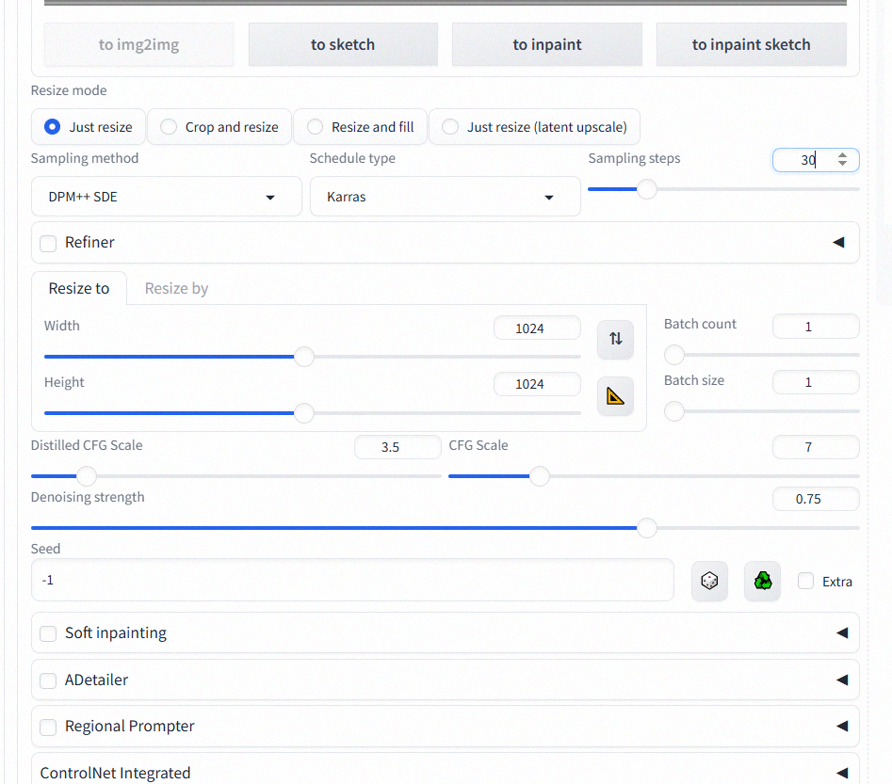Select Crop and resize mode
This screenshot has width=892, height=784.
click(x=220, y=127)
